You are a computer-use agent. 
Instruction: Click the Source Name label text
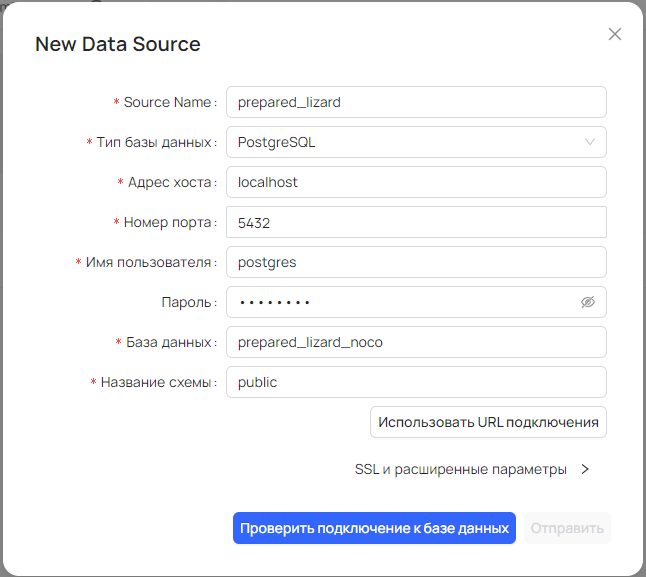(x=167, y=102)
